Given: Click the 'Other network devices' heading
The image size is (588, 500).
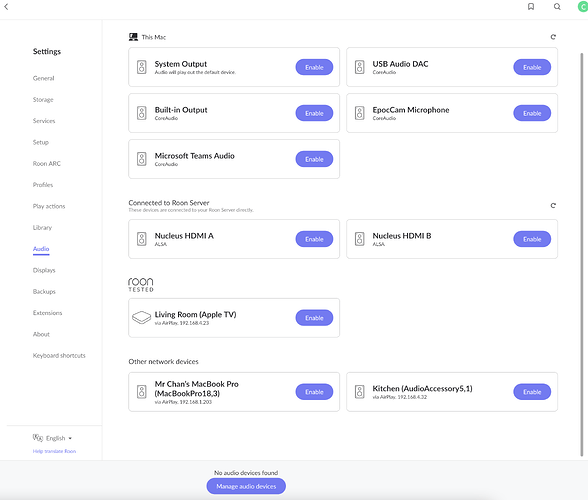Looking at the screenshot, I should pos(164,361).
